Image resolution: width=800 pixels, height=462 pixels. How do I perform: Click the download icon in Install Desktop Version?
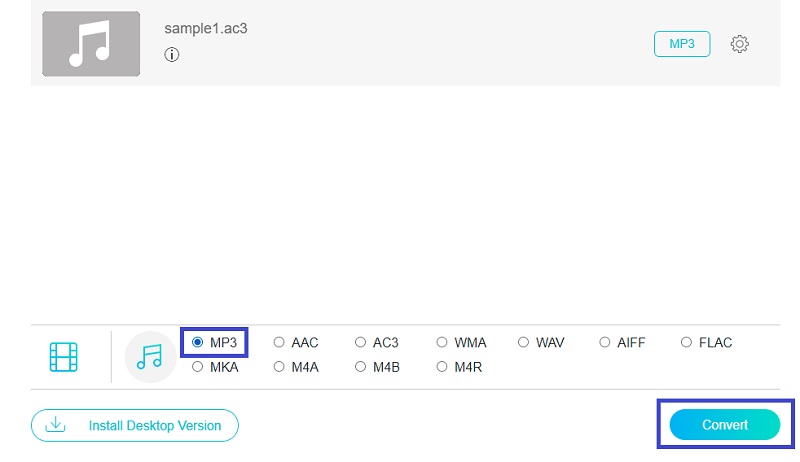57,425
